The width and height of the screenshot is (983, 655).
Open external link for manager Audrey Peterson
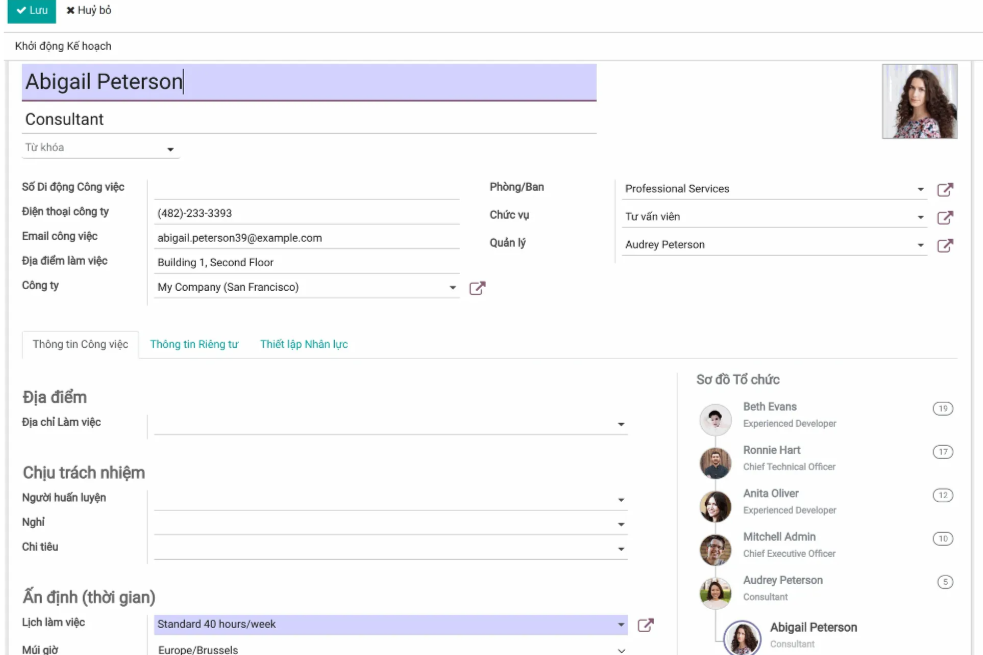coord(945,245)
